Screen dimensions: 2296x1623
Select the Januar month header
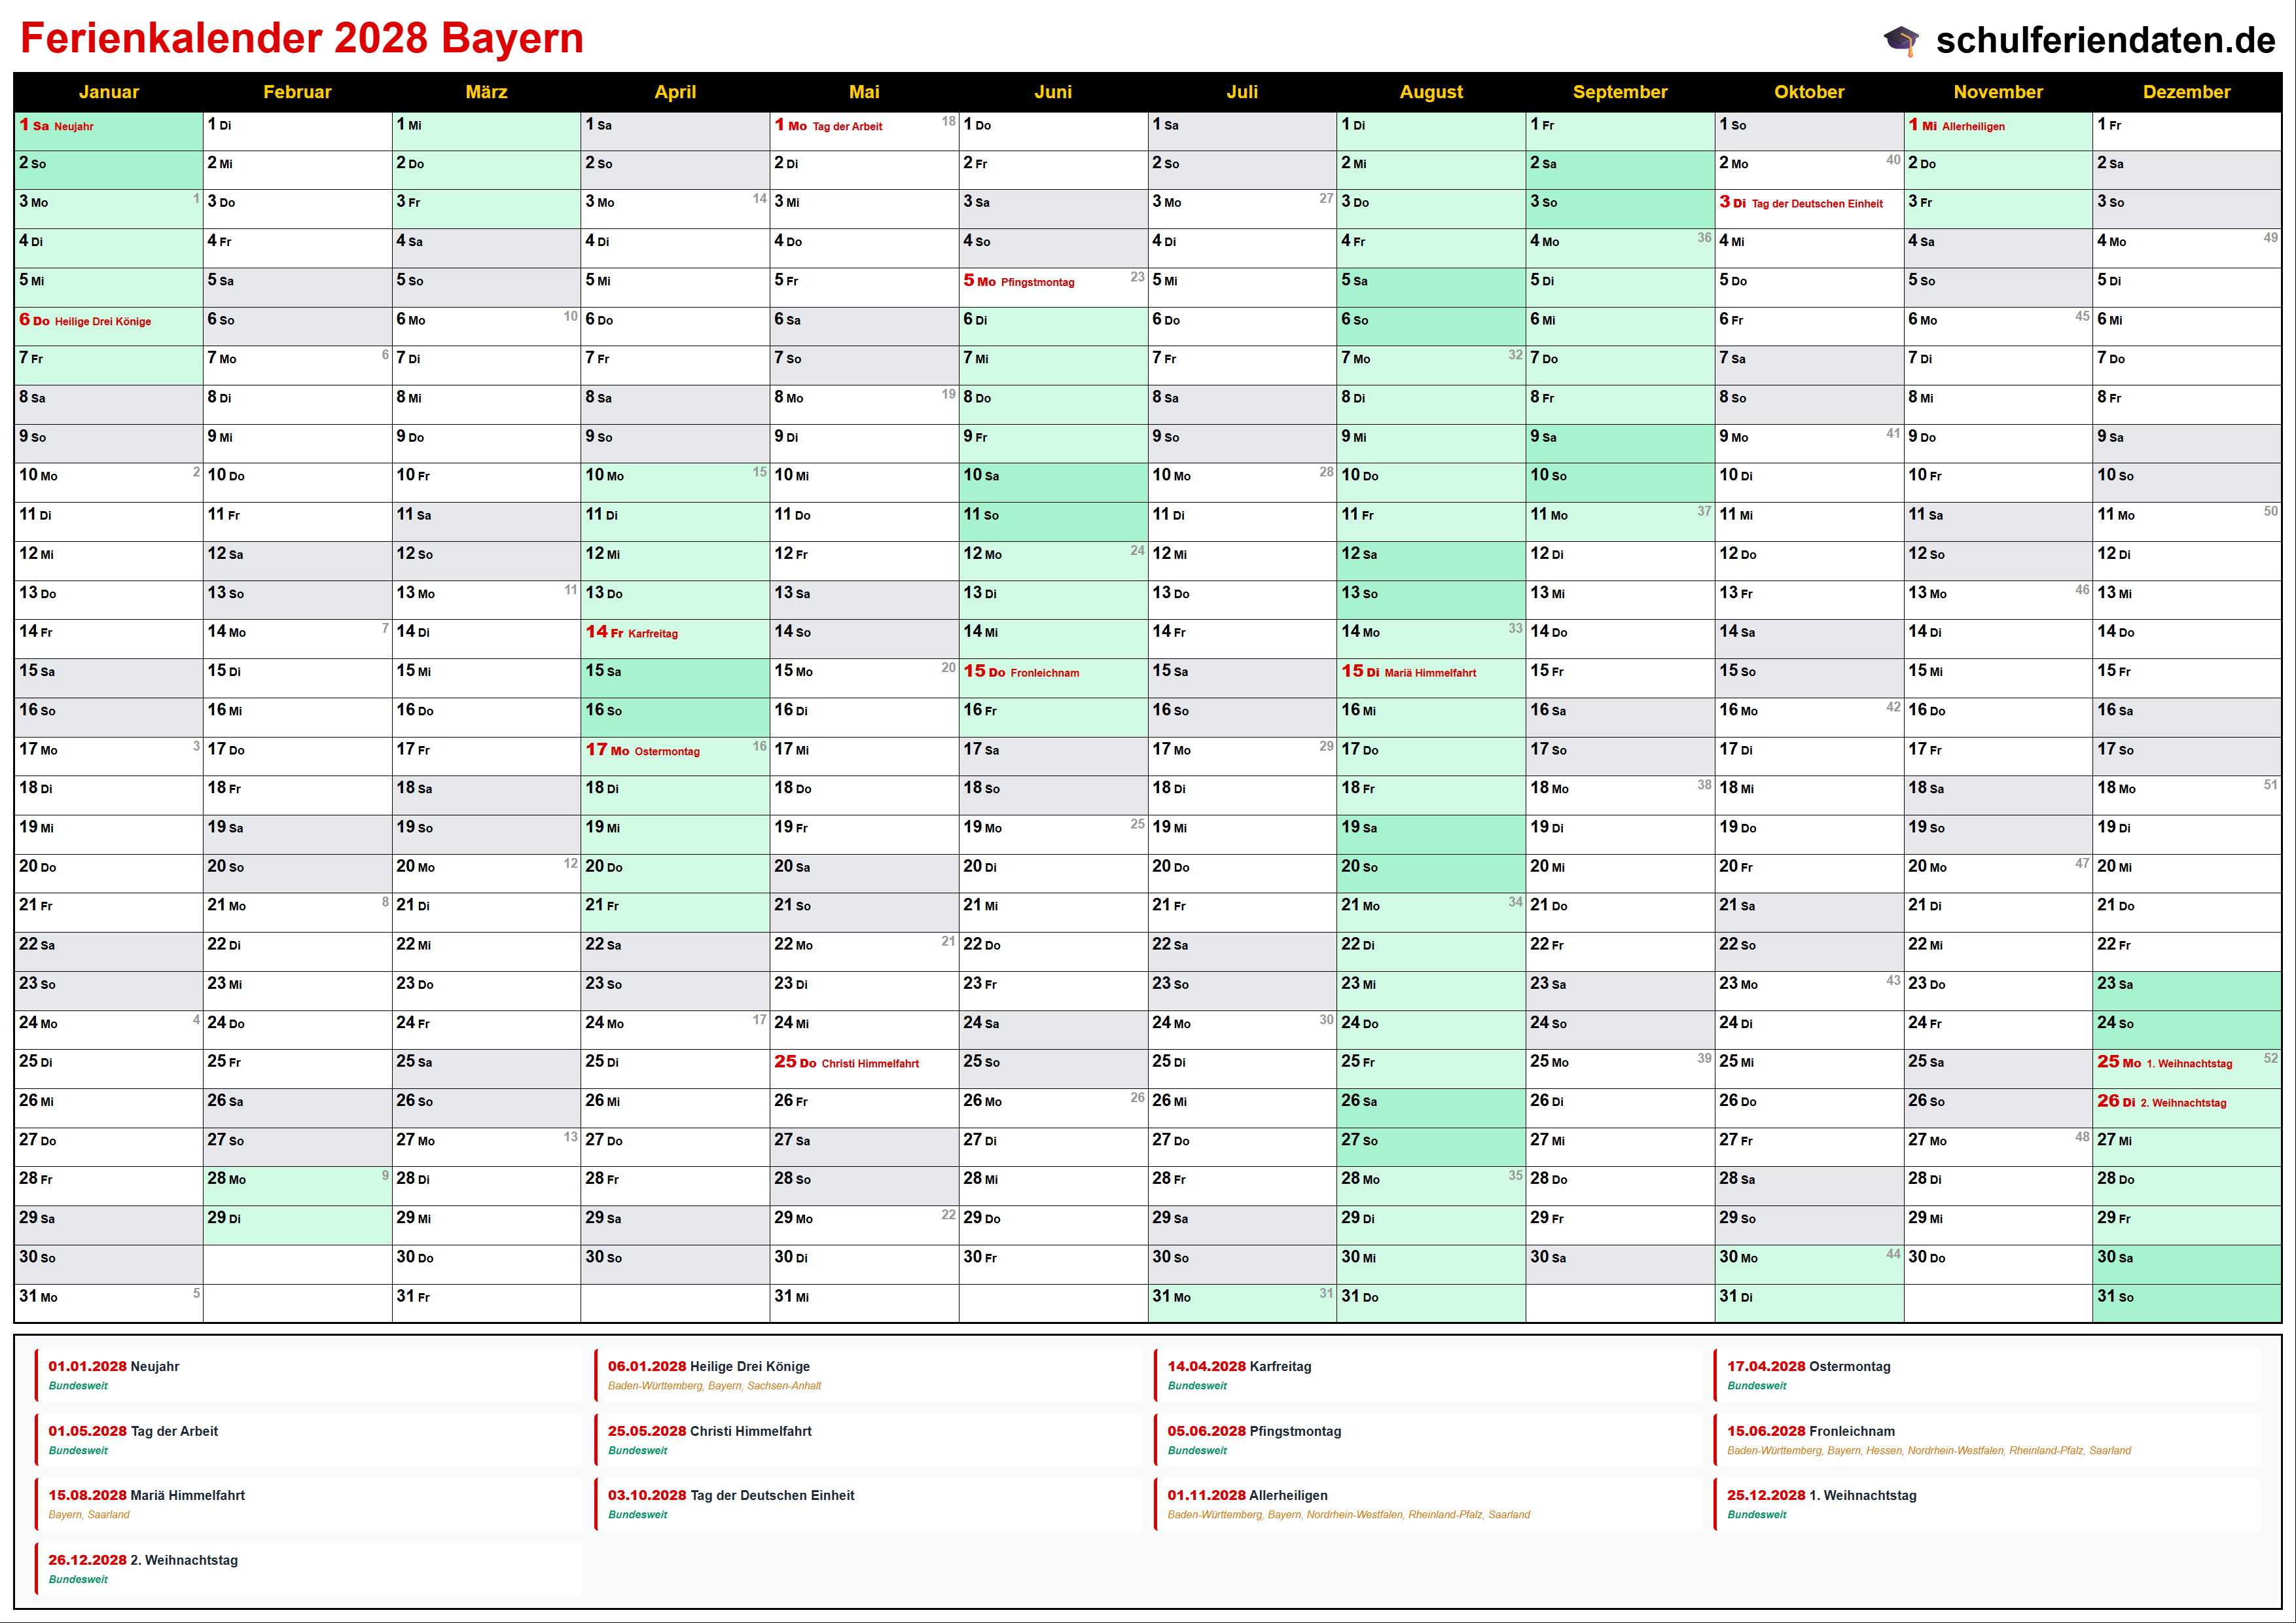click(x=108, y=92)
